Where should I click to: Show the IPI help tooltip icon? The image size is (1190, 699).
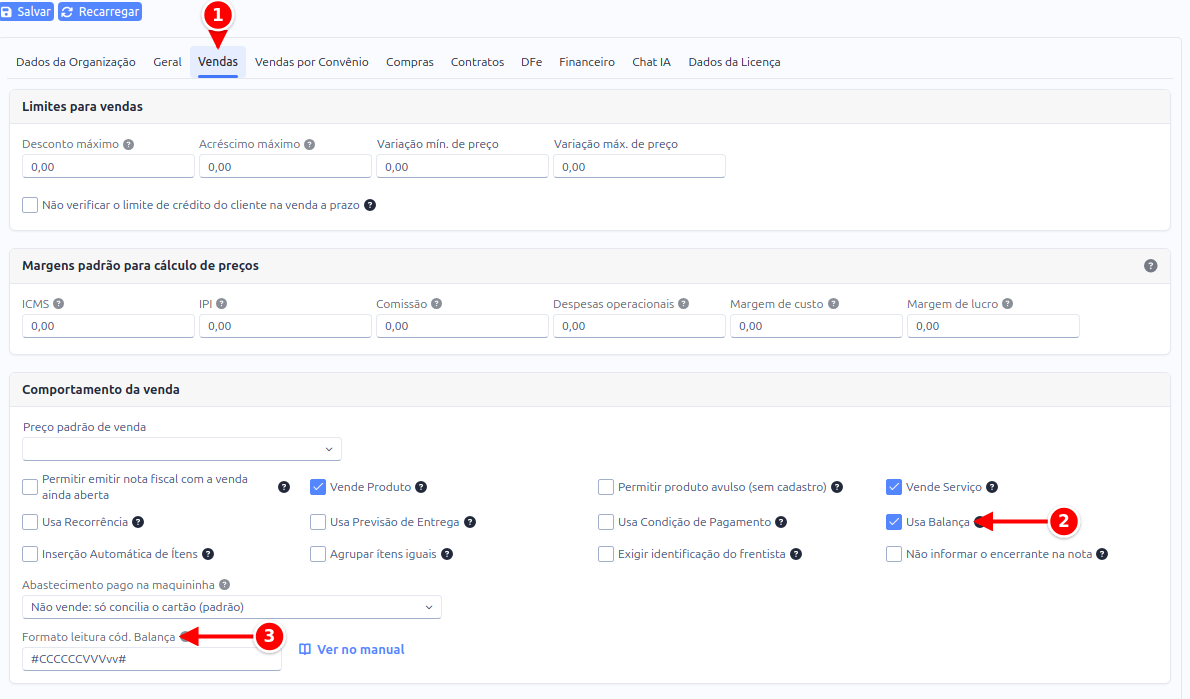pyautogui.click(x=222, y=304)
